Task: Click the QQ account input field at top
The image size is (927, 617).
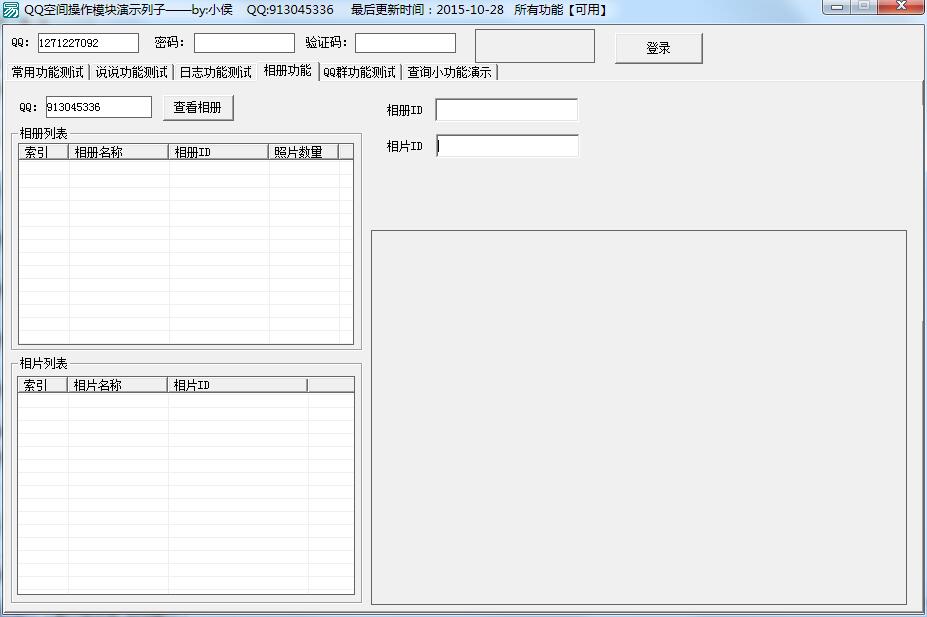Action: 88,43
